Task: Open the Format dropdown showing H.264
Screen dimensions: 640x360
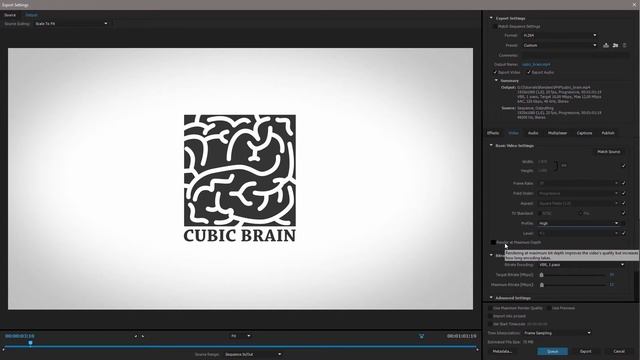Action: [560, 36]
